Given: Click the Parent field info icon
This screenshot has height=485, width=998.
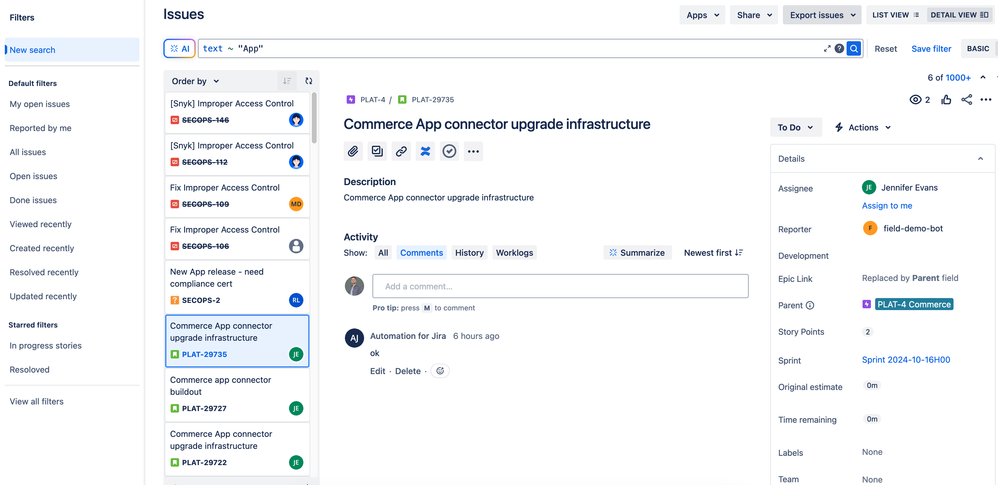Looking at the screenshot, I should 810,305.
